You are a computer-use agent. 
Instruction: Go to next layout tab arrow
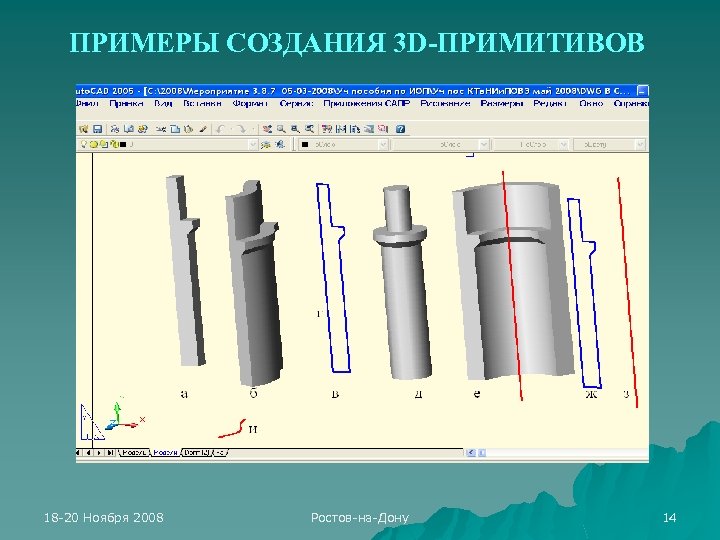pos(99,453)
